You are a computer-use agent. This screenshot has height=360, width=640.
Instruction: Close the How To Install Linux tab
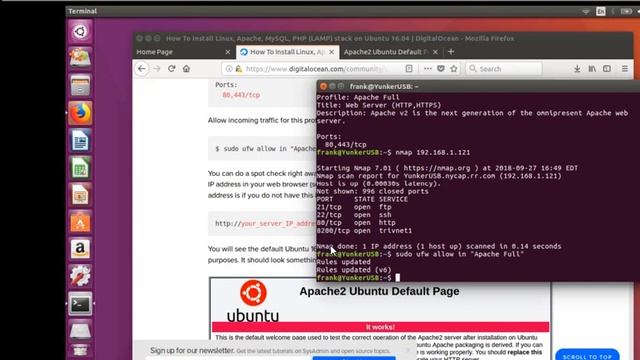pyautogui.click(x=331, y=52)
